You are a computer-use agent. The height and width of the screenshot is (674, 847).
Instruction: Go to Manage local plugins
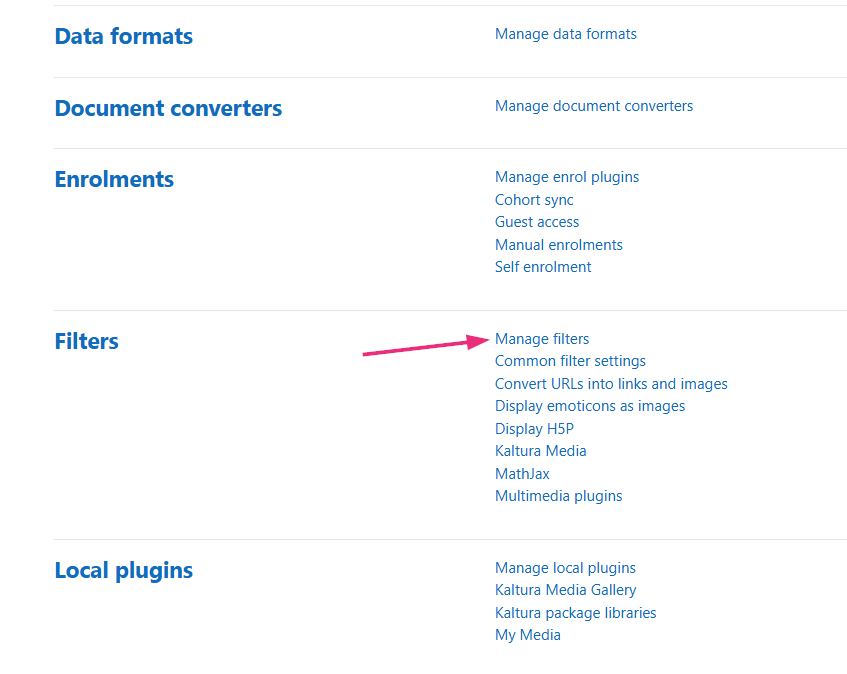tap(565, 568)
